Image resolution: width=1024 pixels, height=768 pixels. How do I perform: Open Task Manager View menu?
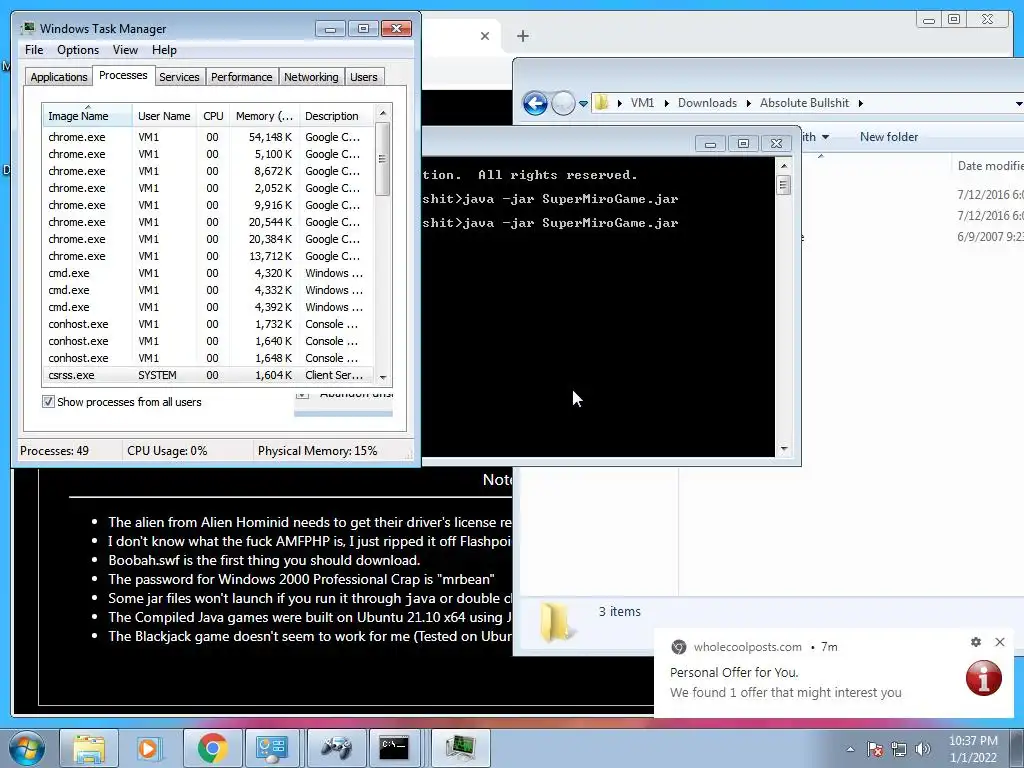(125, 50)
